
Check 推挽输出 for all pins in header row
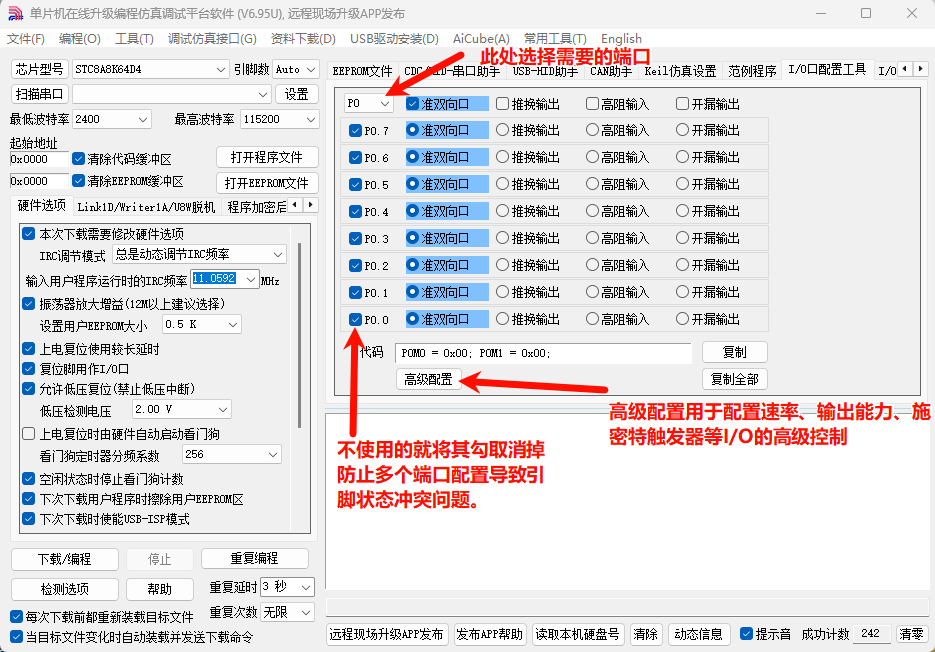click(x=502, y=104)
